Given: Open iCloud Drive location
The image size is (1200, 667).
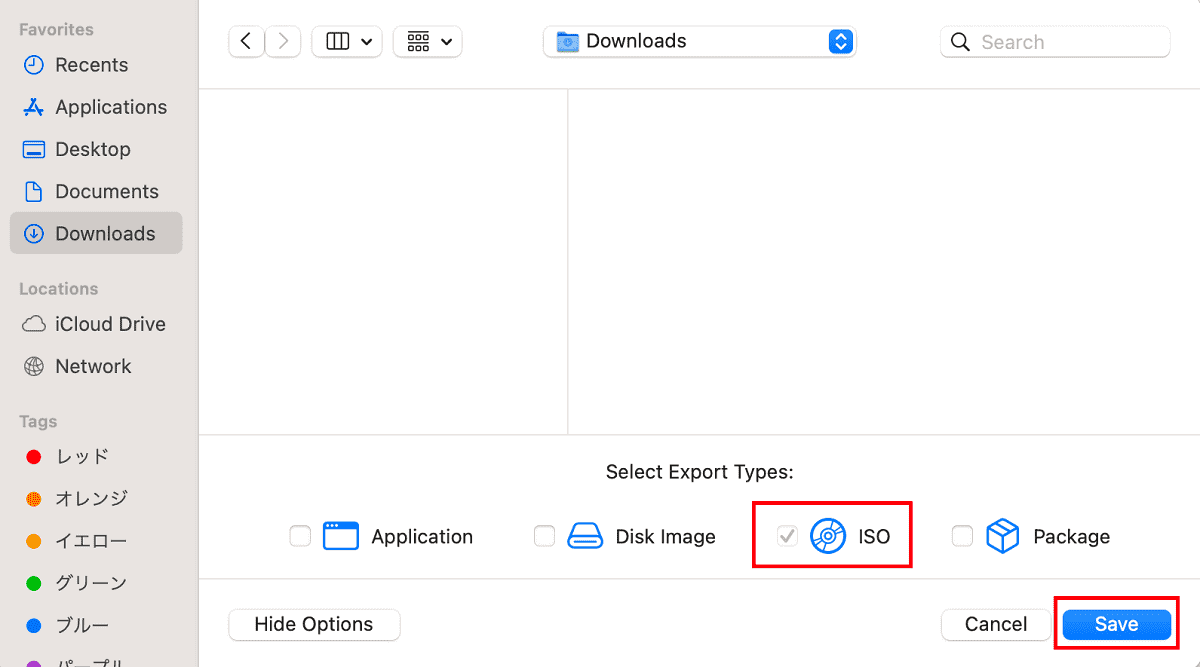Looking at the screenshot, I should (96, 324).
